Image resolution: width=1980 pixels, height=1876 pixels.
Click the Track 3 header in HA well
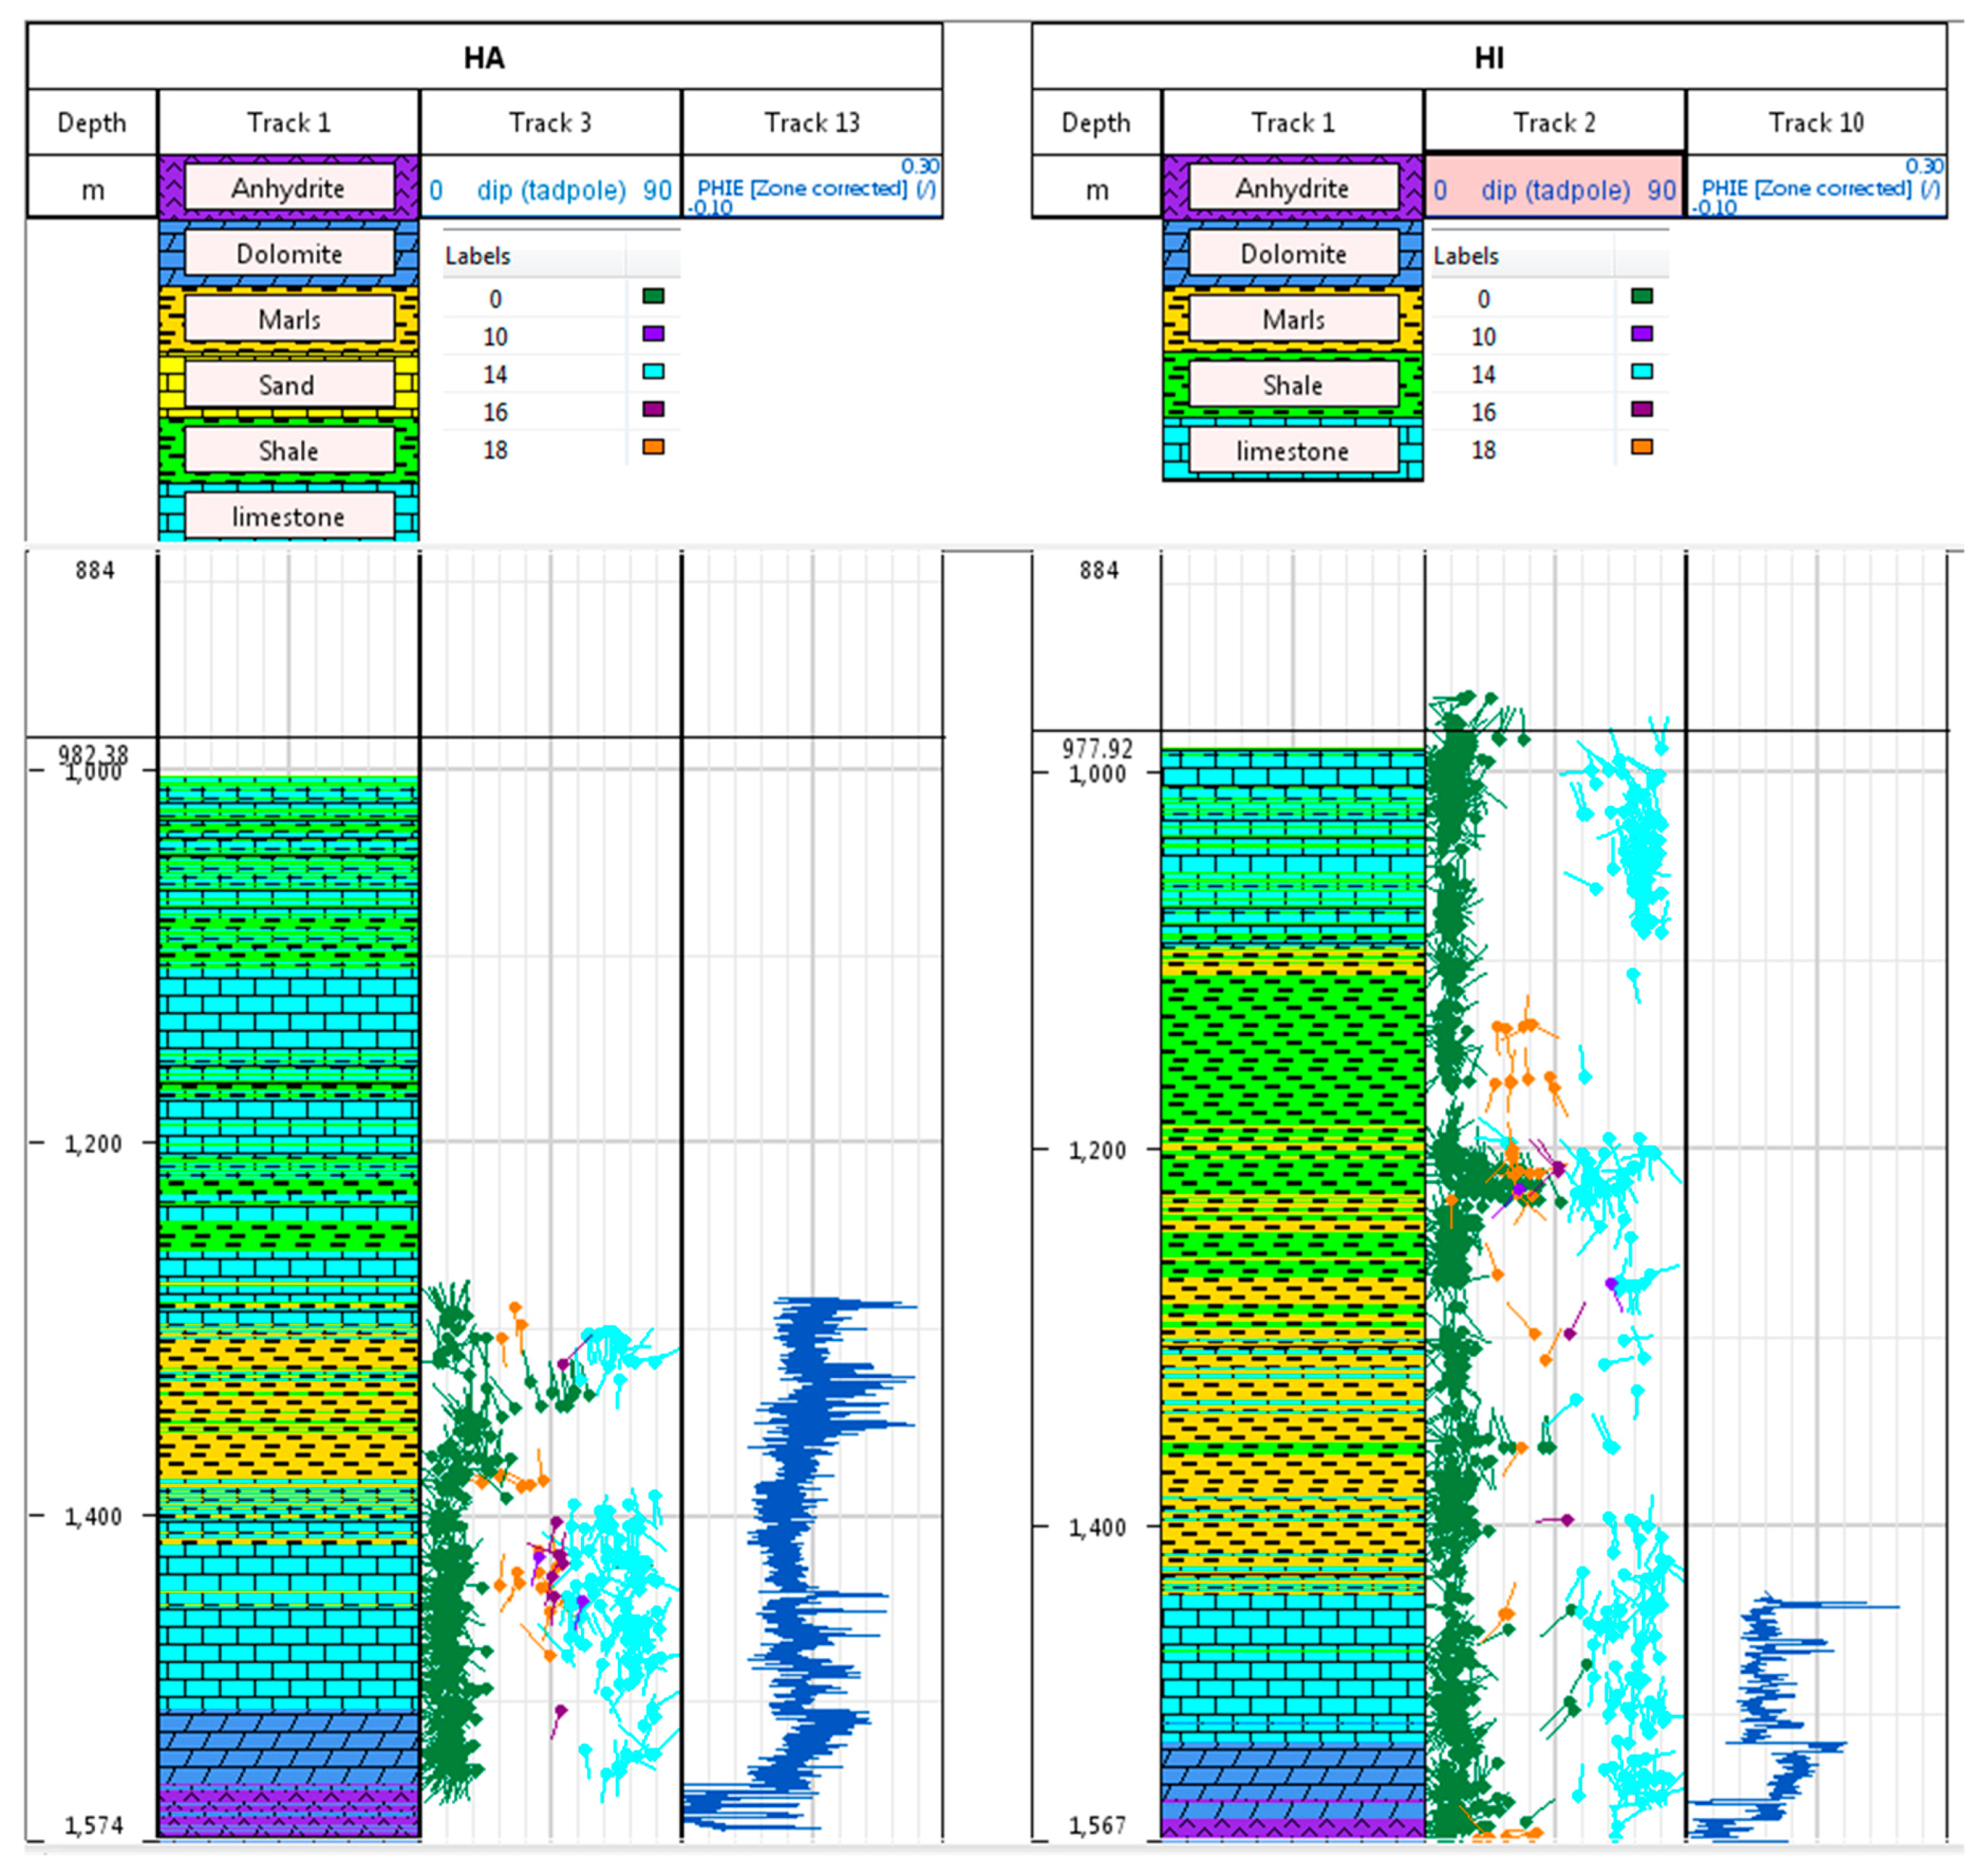pos(550,122)
